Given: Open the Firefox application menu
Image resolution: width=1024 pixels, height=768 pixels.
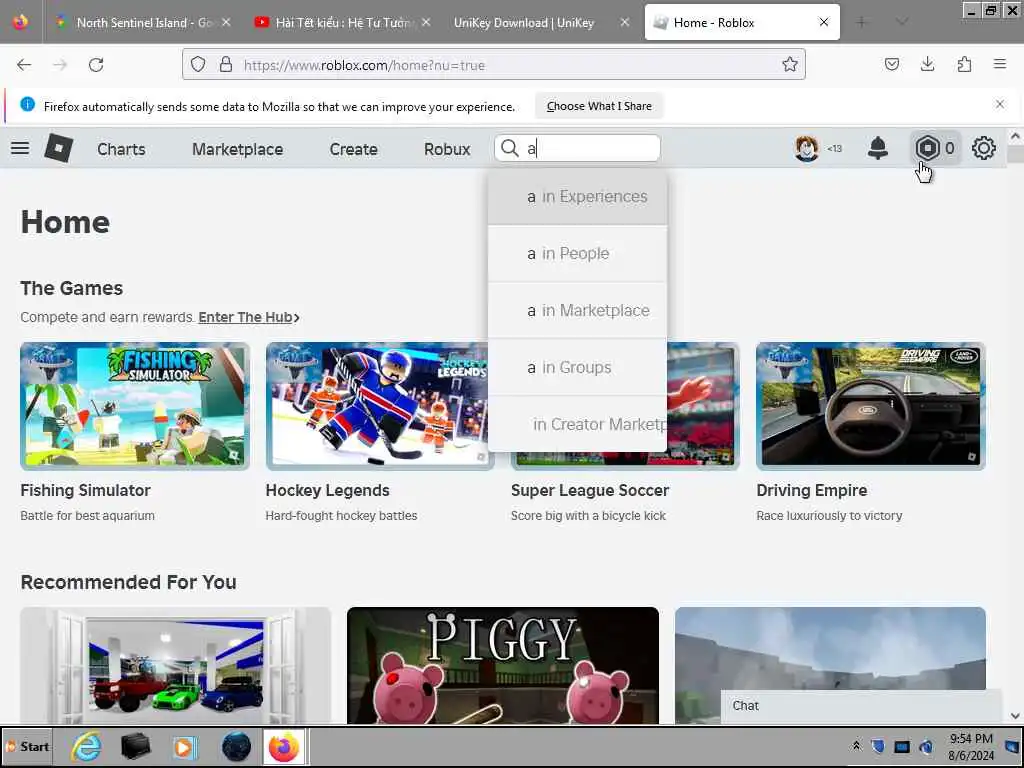Looking at the screenshot, I should 1000,64.
